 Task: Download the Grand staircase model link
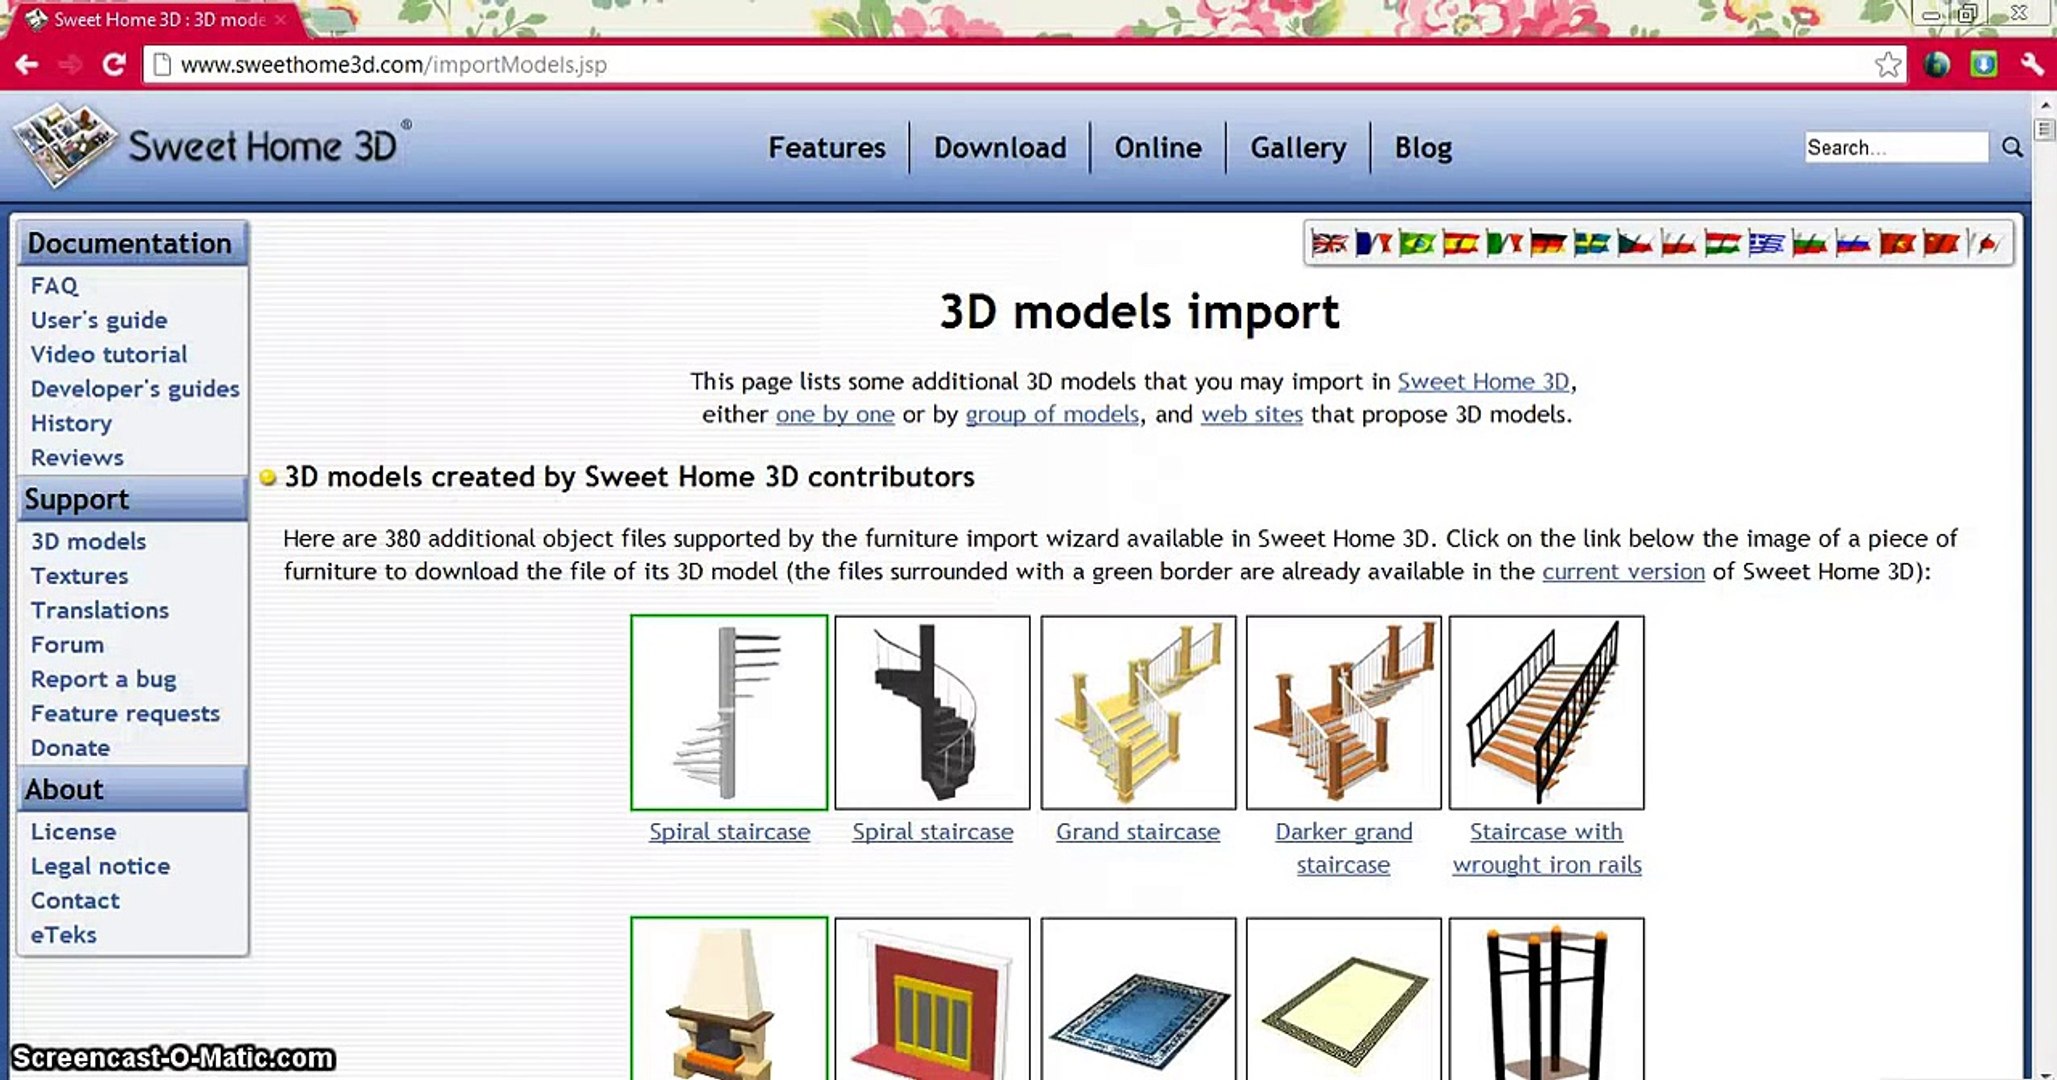1137,832
